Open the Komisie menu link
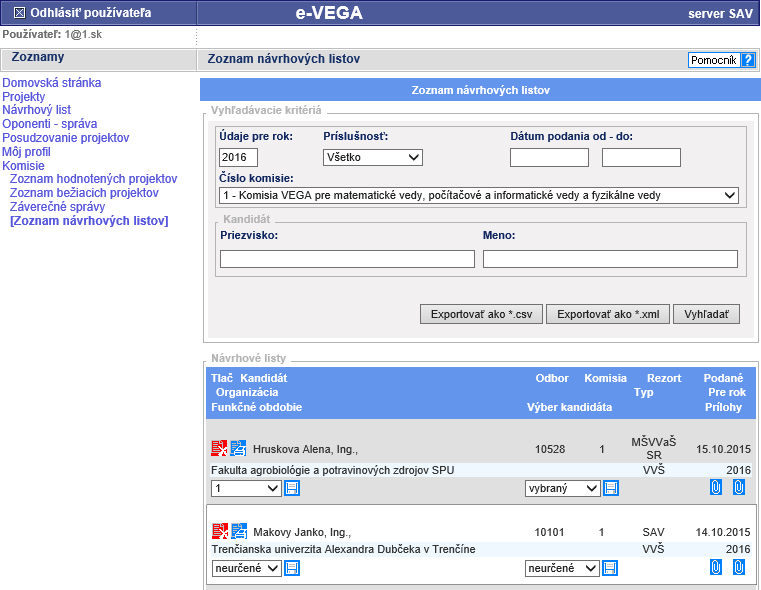This screenshot has height=590, width=761. tap(23, 165)
